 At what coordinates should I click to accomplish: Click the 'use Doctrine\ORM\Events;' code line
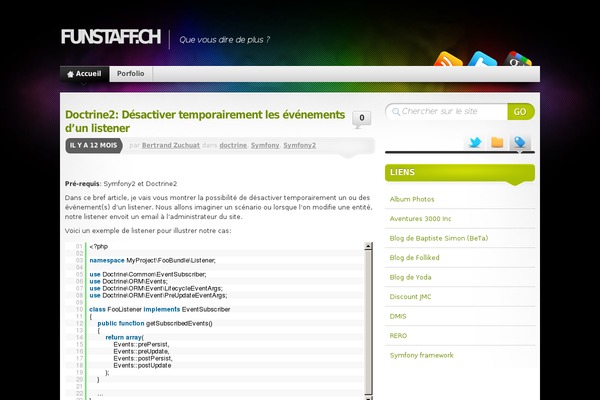point(128,281)
